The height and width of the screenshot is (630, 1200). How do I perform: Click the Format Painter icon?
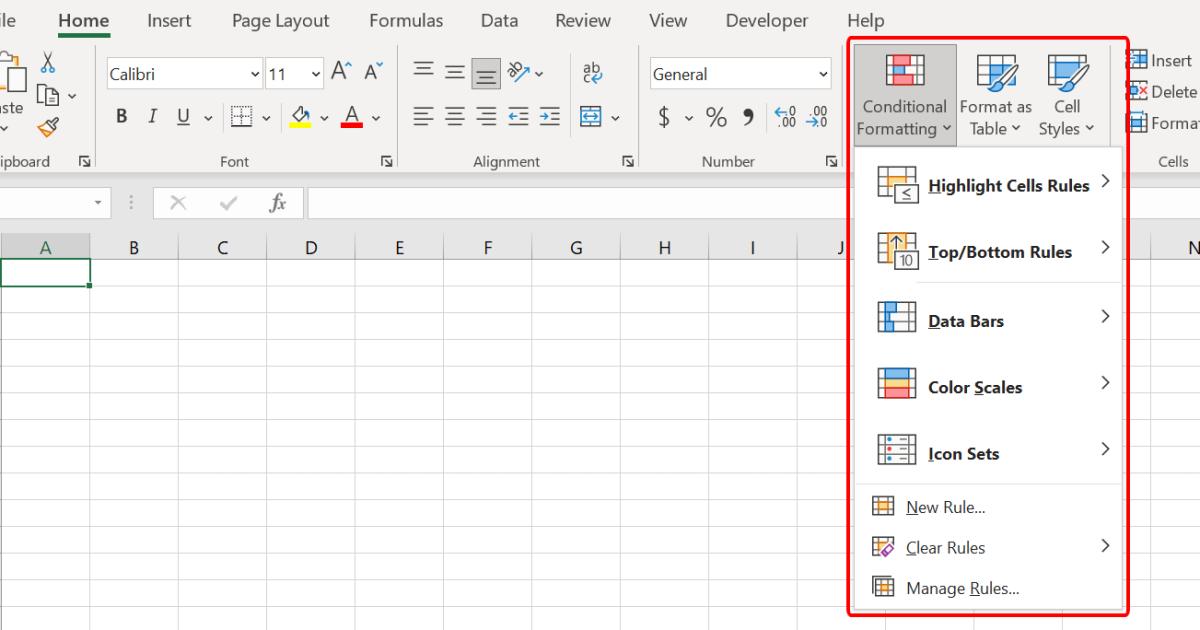[x=45, y=128]
